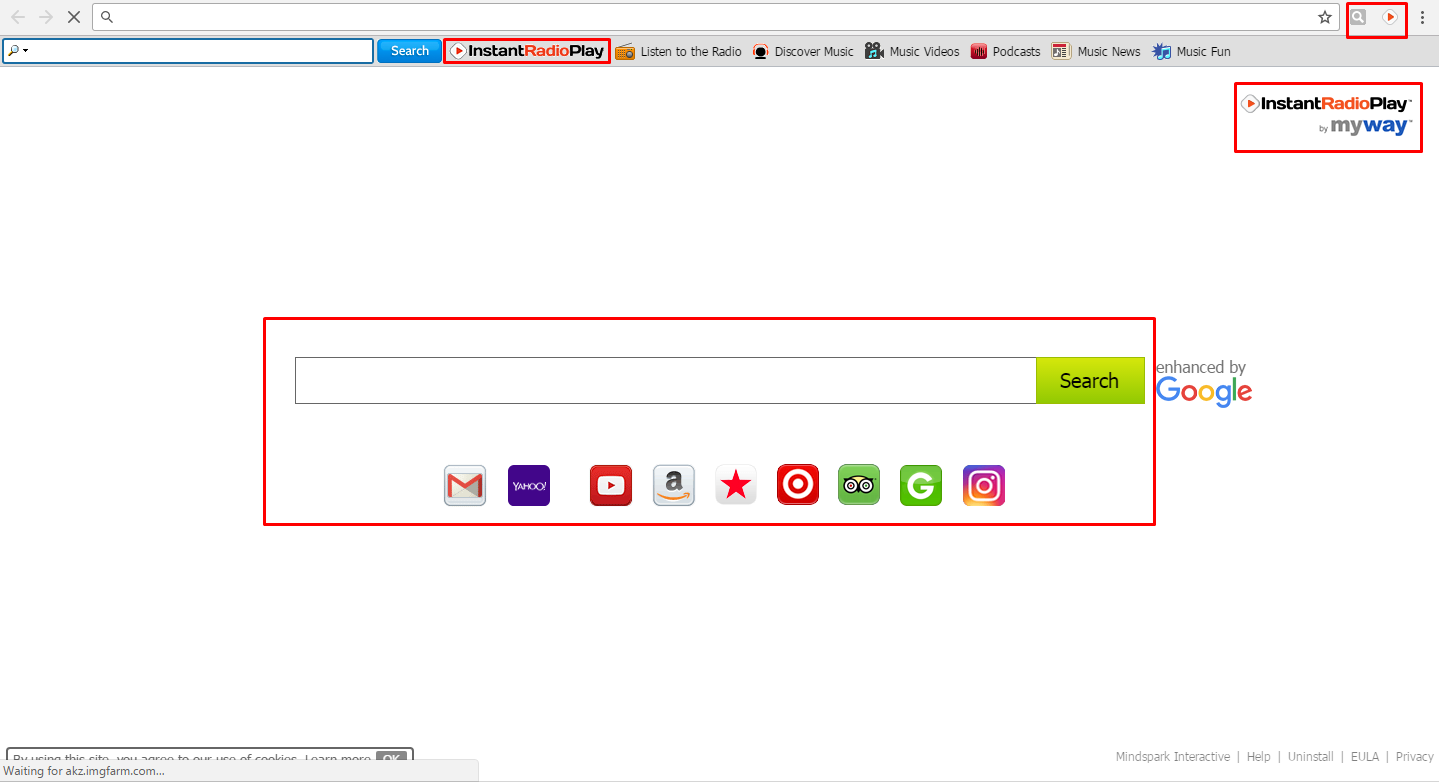The width and height of the screenshot is (1439, 782).
Task: Click the InstantRadioPlay toolbar logo
Action: point(527,51)
